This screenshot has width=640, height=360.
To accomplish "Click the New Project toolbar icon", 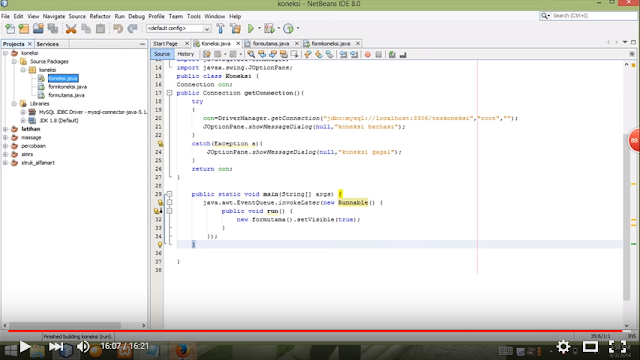I will (x=24, y=28).
